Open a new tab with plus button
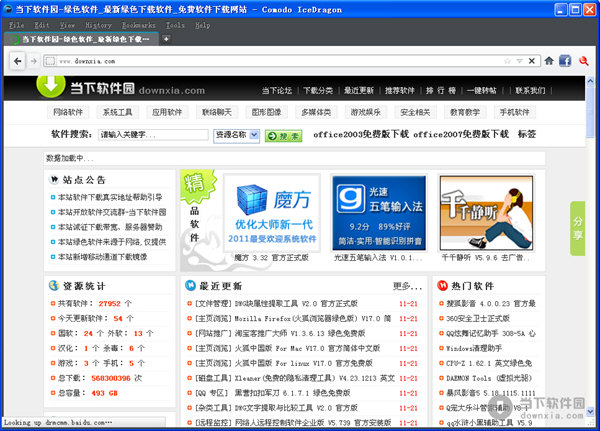The height and width of the screenshot is (431, 600). point(167,39)
